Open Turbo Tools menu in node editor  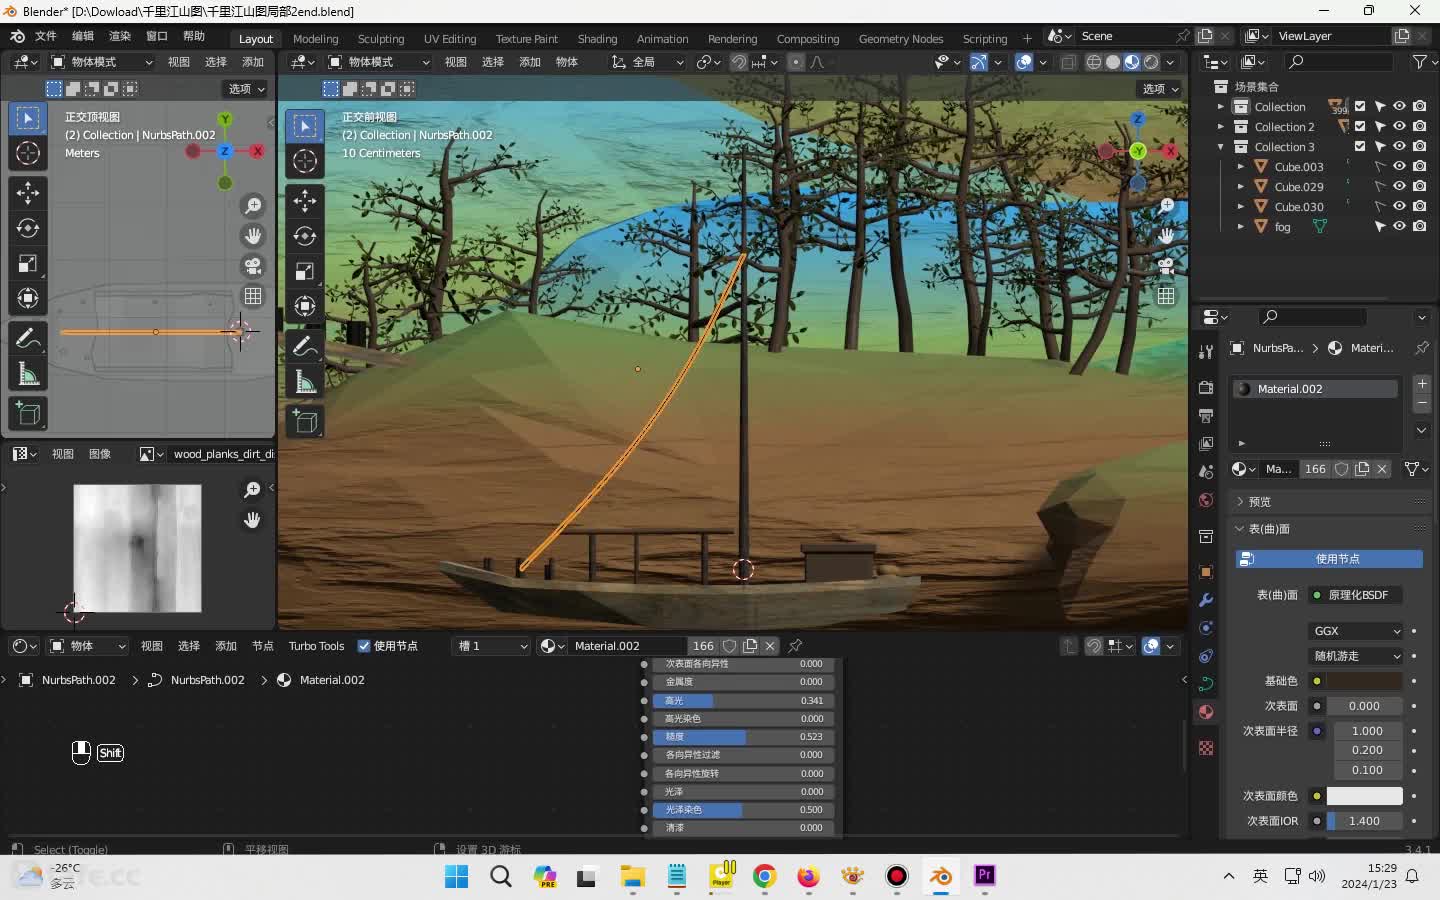[316, 646]
